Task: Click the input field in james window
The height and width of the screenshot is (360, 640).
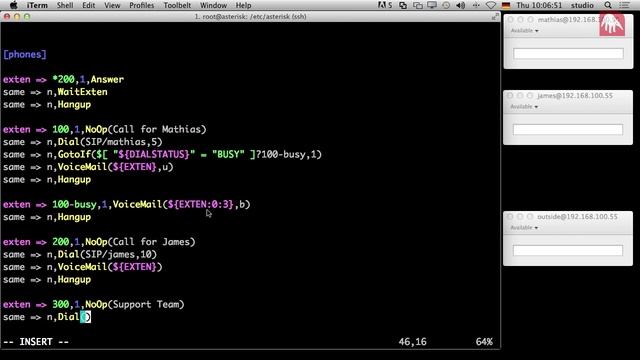Action: (568, 130)
